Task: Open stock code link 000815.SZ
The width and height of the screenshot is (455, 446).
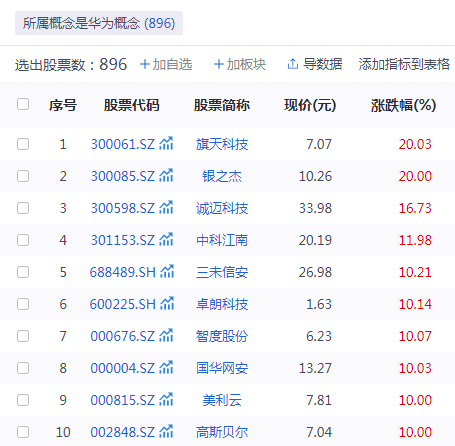Action: pyautogui.click(x=123, y=400)
